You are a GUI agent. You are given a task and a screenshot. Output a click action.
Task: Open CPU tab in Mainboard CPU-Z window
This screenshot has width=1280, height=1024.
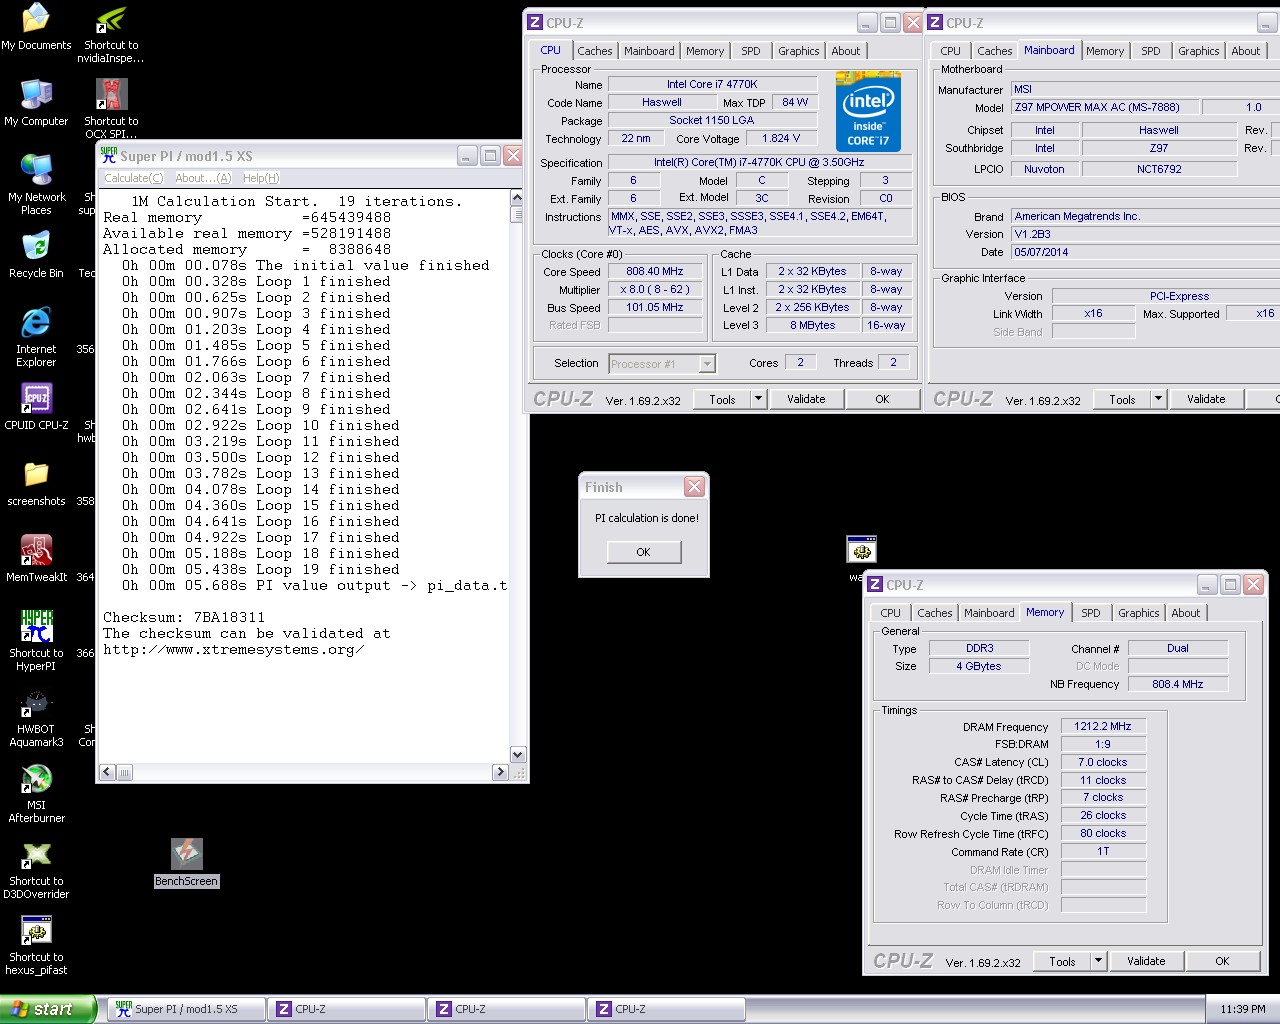[950, 51]
